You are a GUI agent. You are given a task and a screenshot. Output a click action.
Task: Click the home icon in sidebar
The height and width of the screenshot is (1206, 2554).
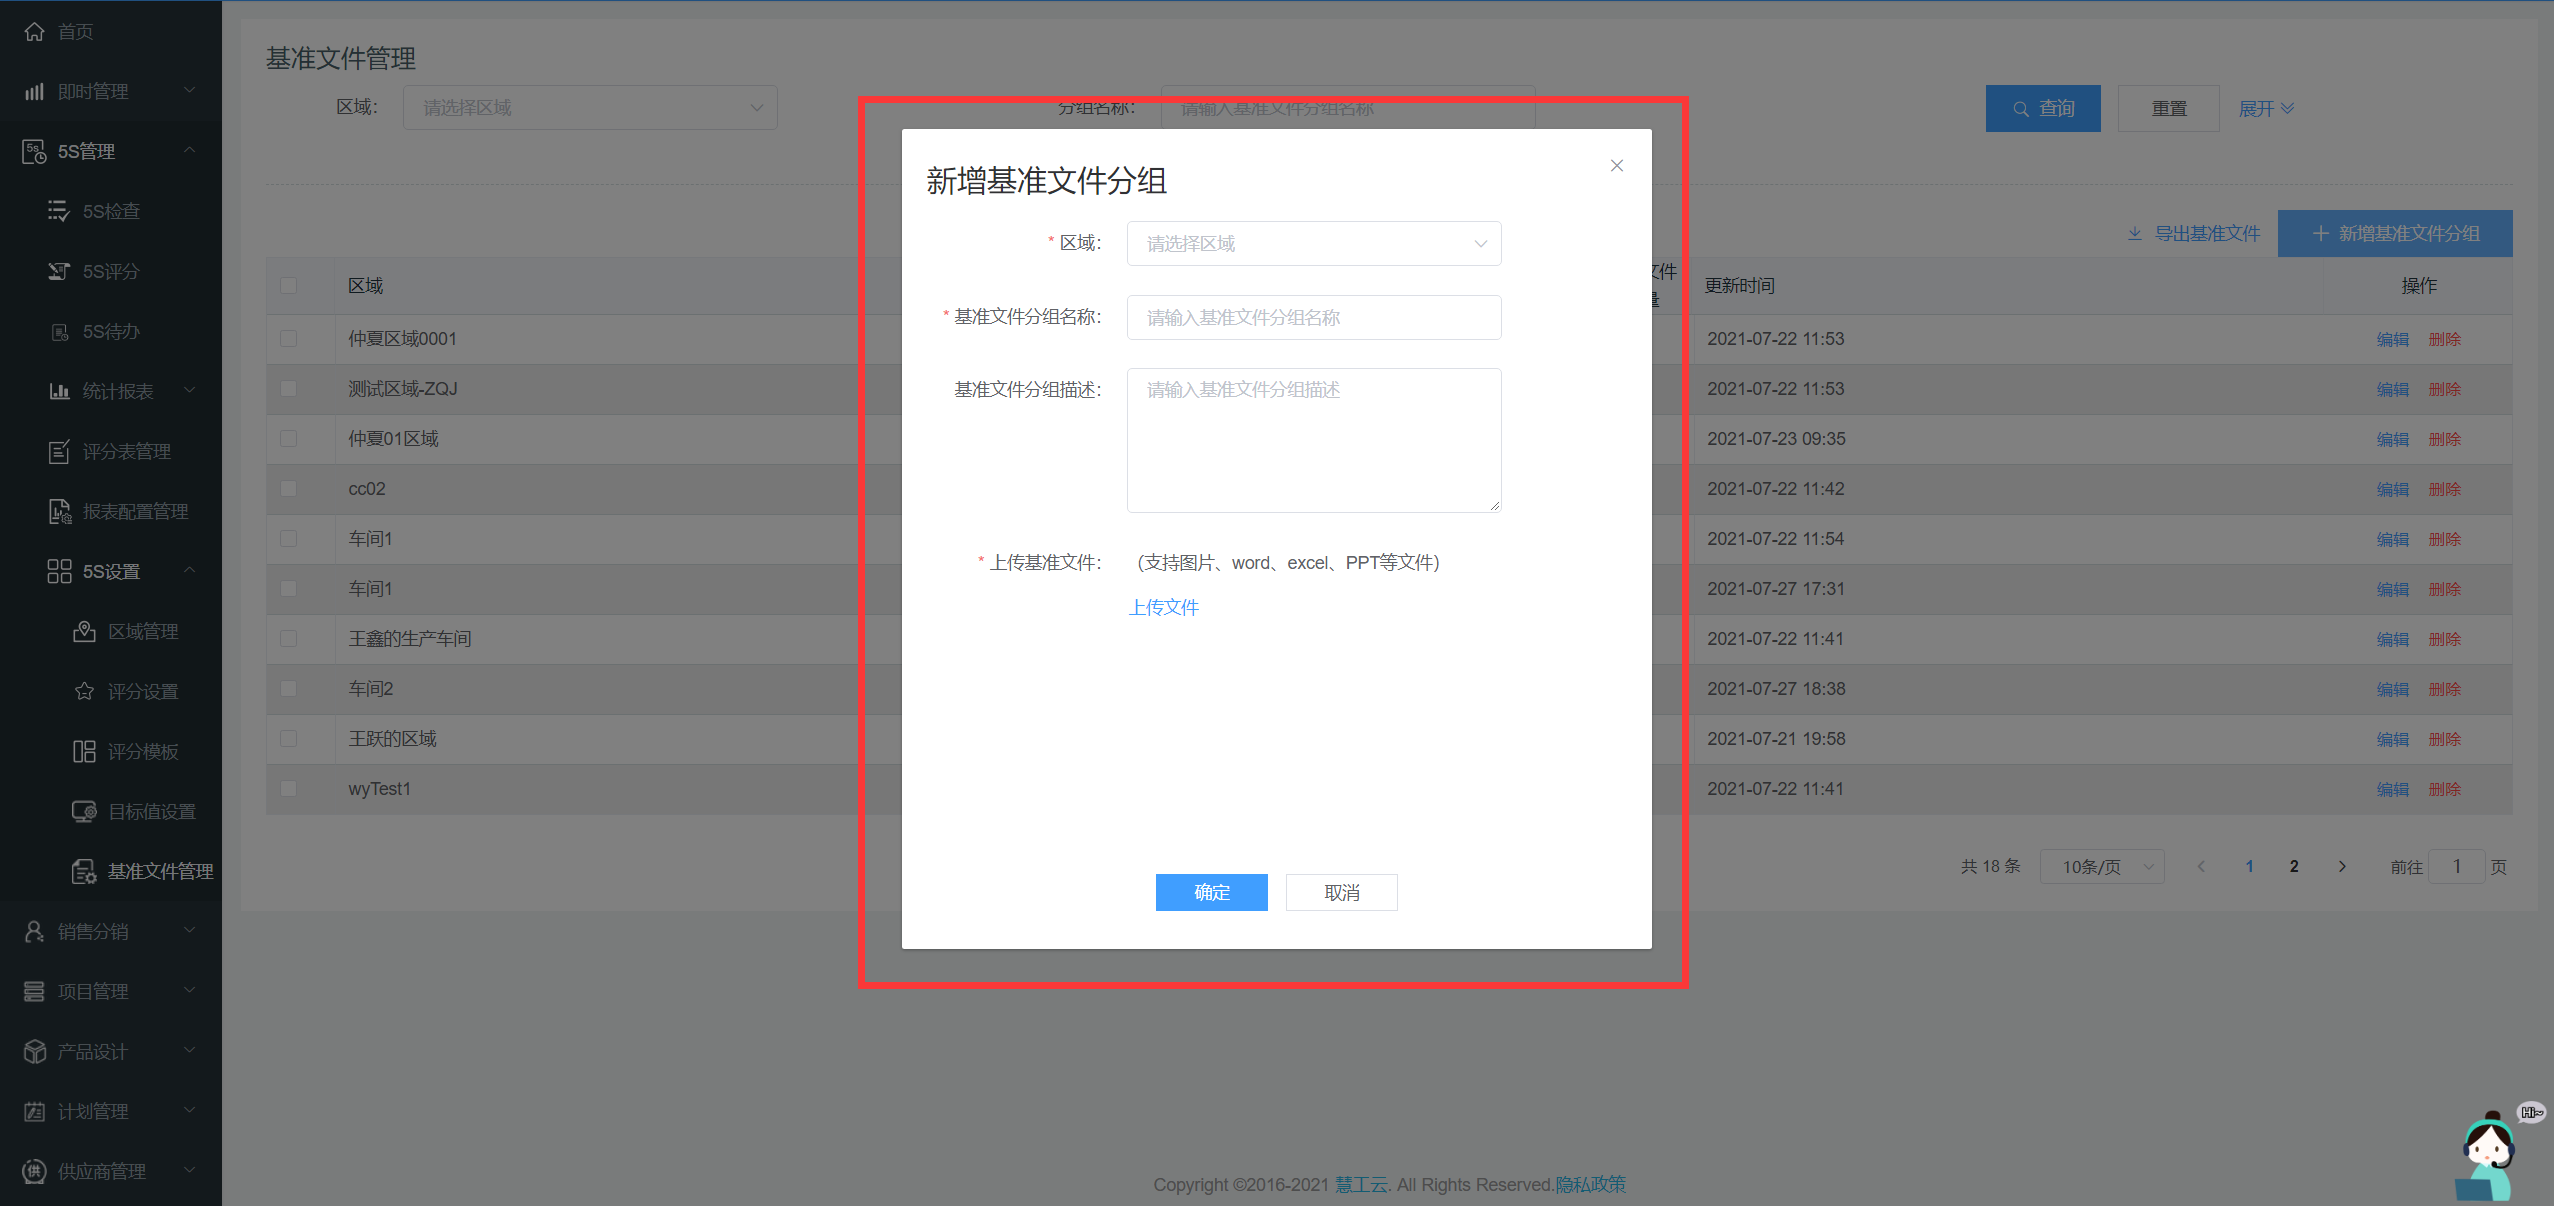point(34,32)
